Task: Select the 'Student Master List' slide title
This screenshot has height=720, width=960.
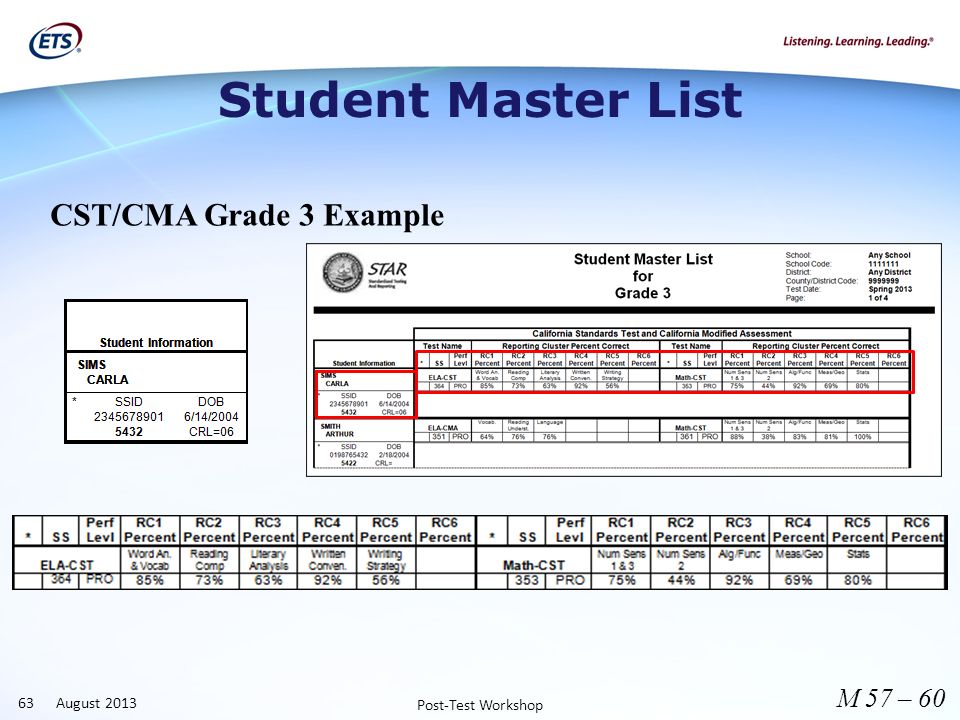Action: 480,100
